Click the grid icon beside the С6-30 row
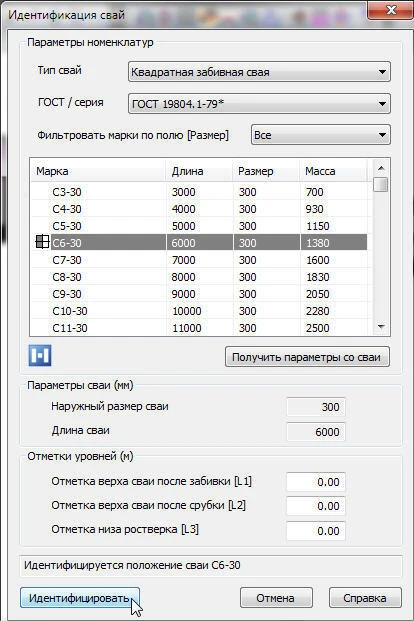The width and height of the screenshot is (414, 621). 42,242
